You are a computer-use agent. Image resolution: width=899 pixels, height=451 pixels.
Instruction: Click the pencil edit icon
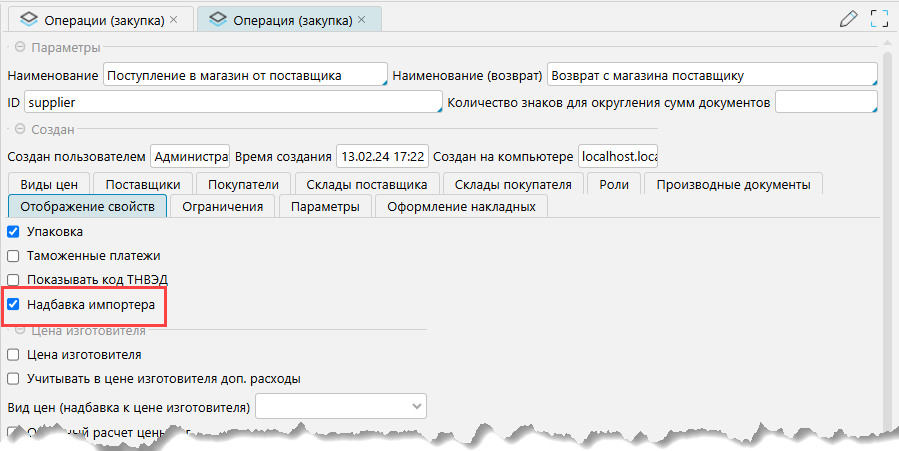pyautogui.click(x=849, y=18)
